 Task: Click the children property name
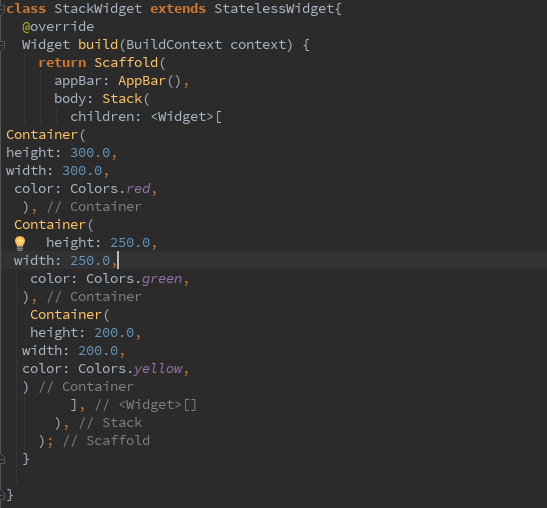coord(102,117)
